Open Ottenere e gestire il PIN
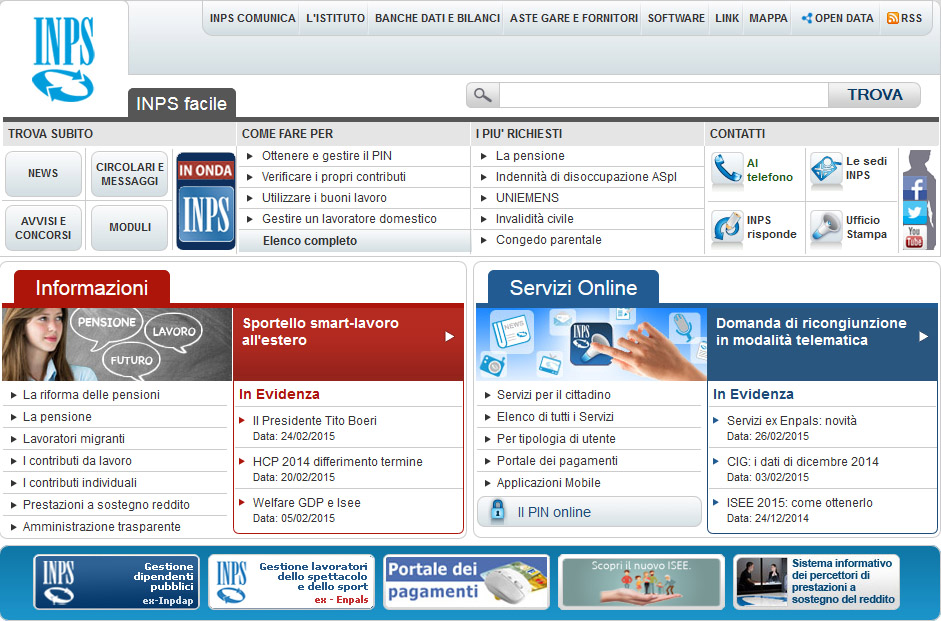Screen dimensions: 941x621 [x=327, y=156]
